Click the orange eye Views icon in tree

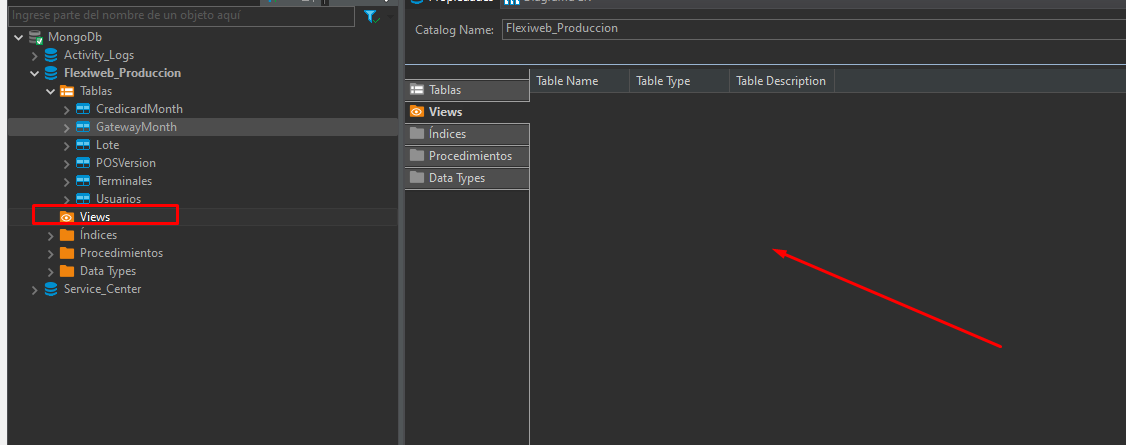click(67, 217)
